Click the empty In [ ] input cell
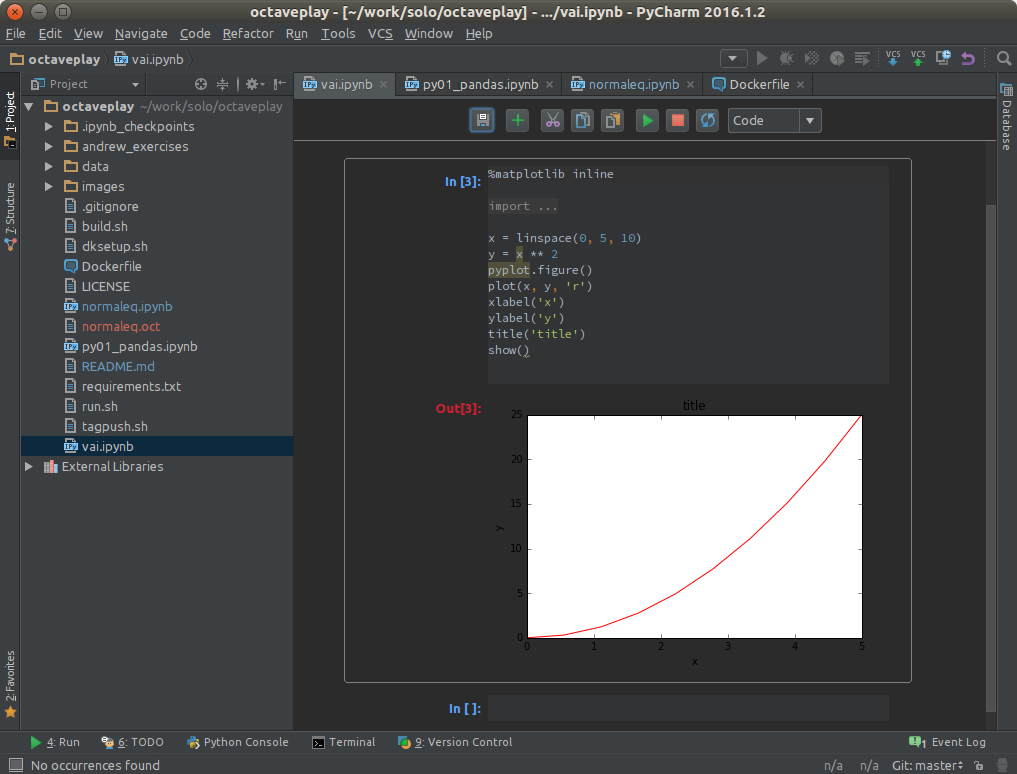Screen dimensions: 1017x774 (x=688, y=708)
